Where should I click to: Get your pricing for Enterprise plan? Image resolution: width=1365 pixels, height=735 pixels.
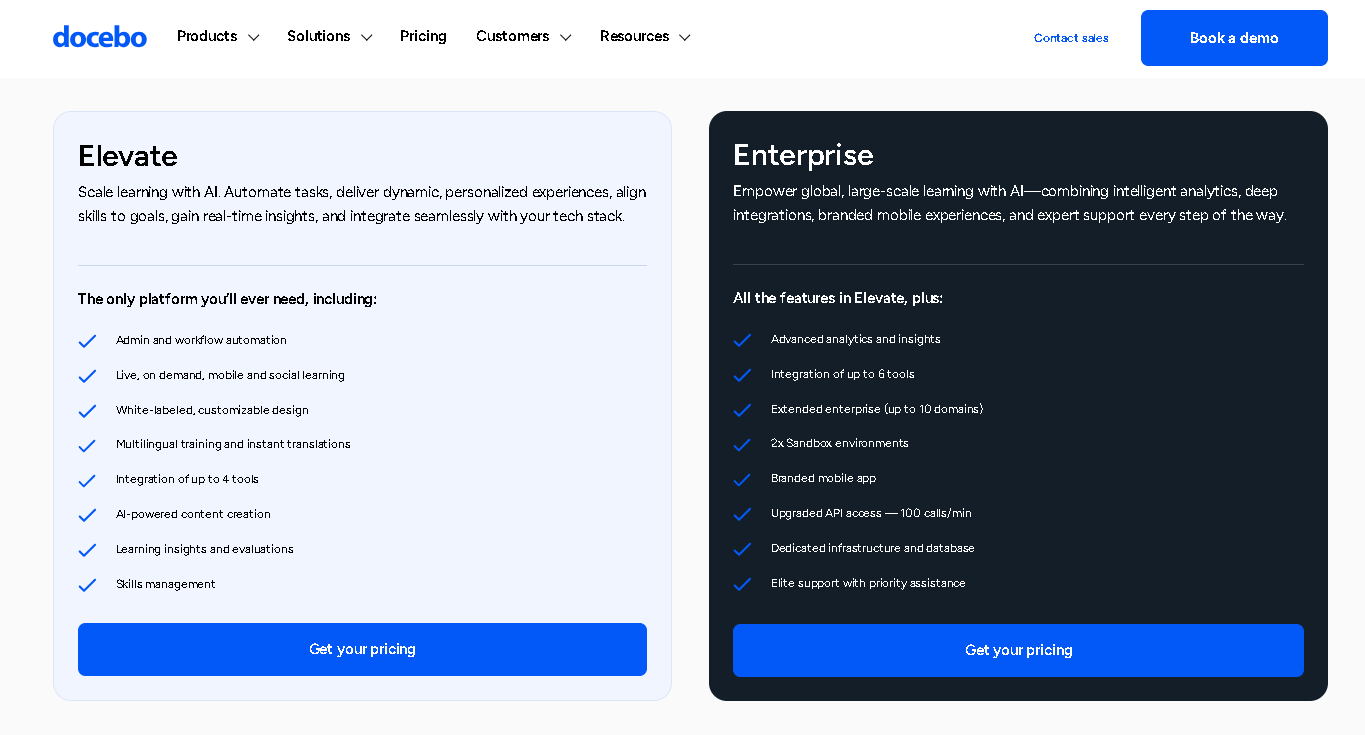point(1018,650)
